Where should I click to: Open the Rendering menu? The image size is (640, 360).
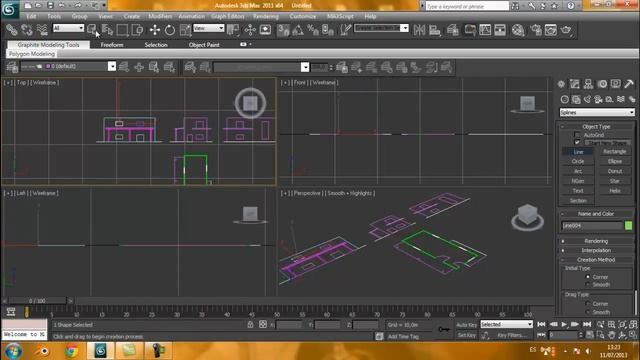click(x=266, y=16)
